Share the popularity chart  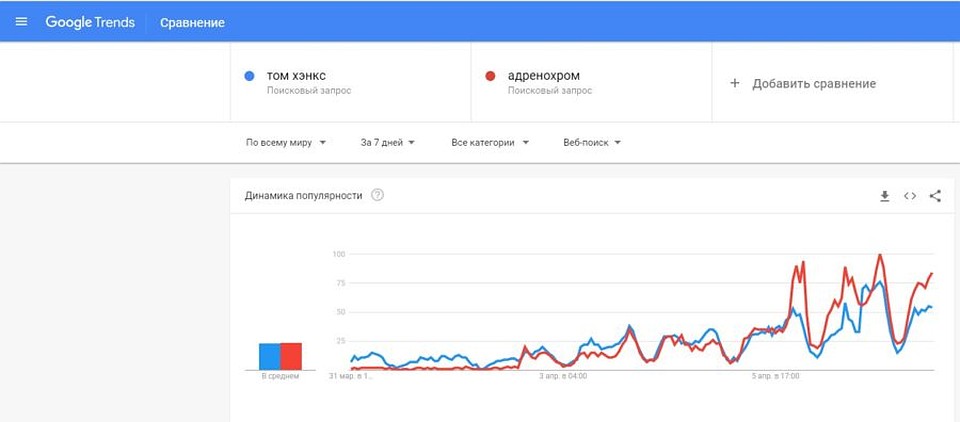tap(935, 196)
